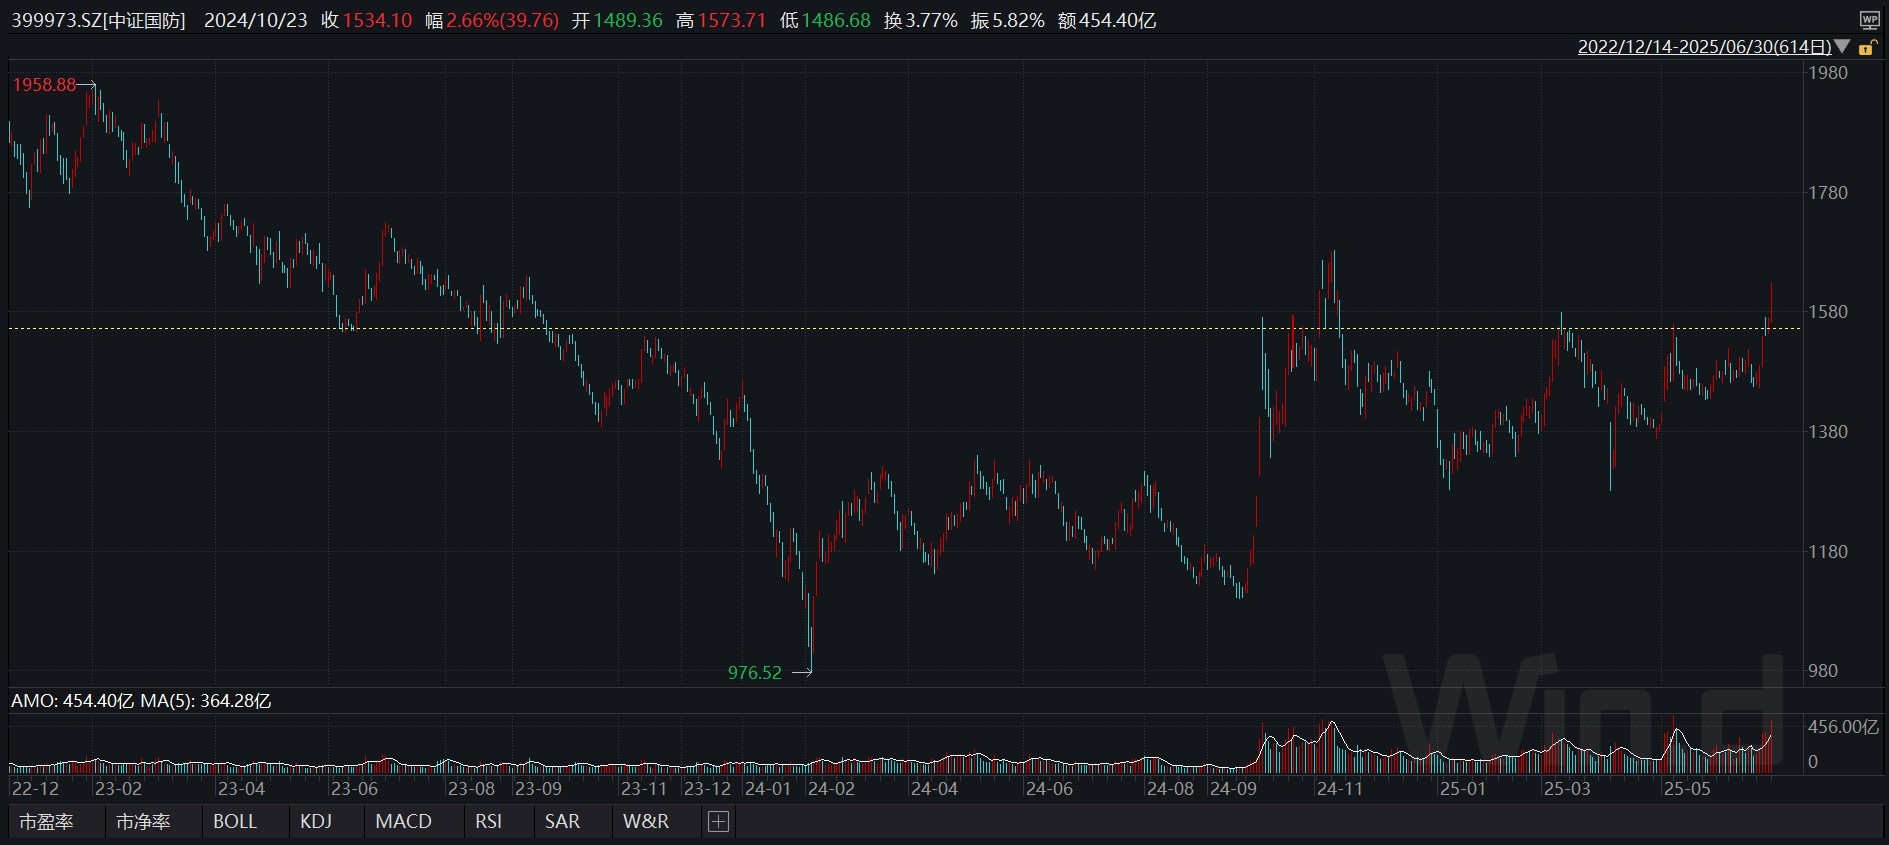Viewport: 1889px width, 845px height.
Task: Click the opening value 1489.36
Action: click(628, 20)
